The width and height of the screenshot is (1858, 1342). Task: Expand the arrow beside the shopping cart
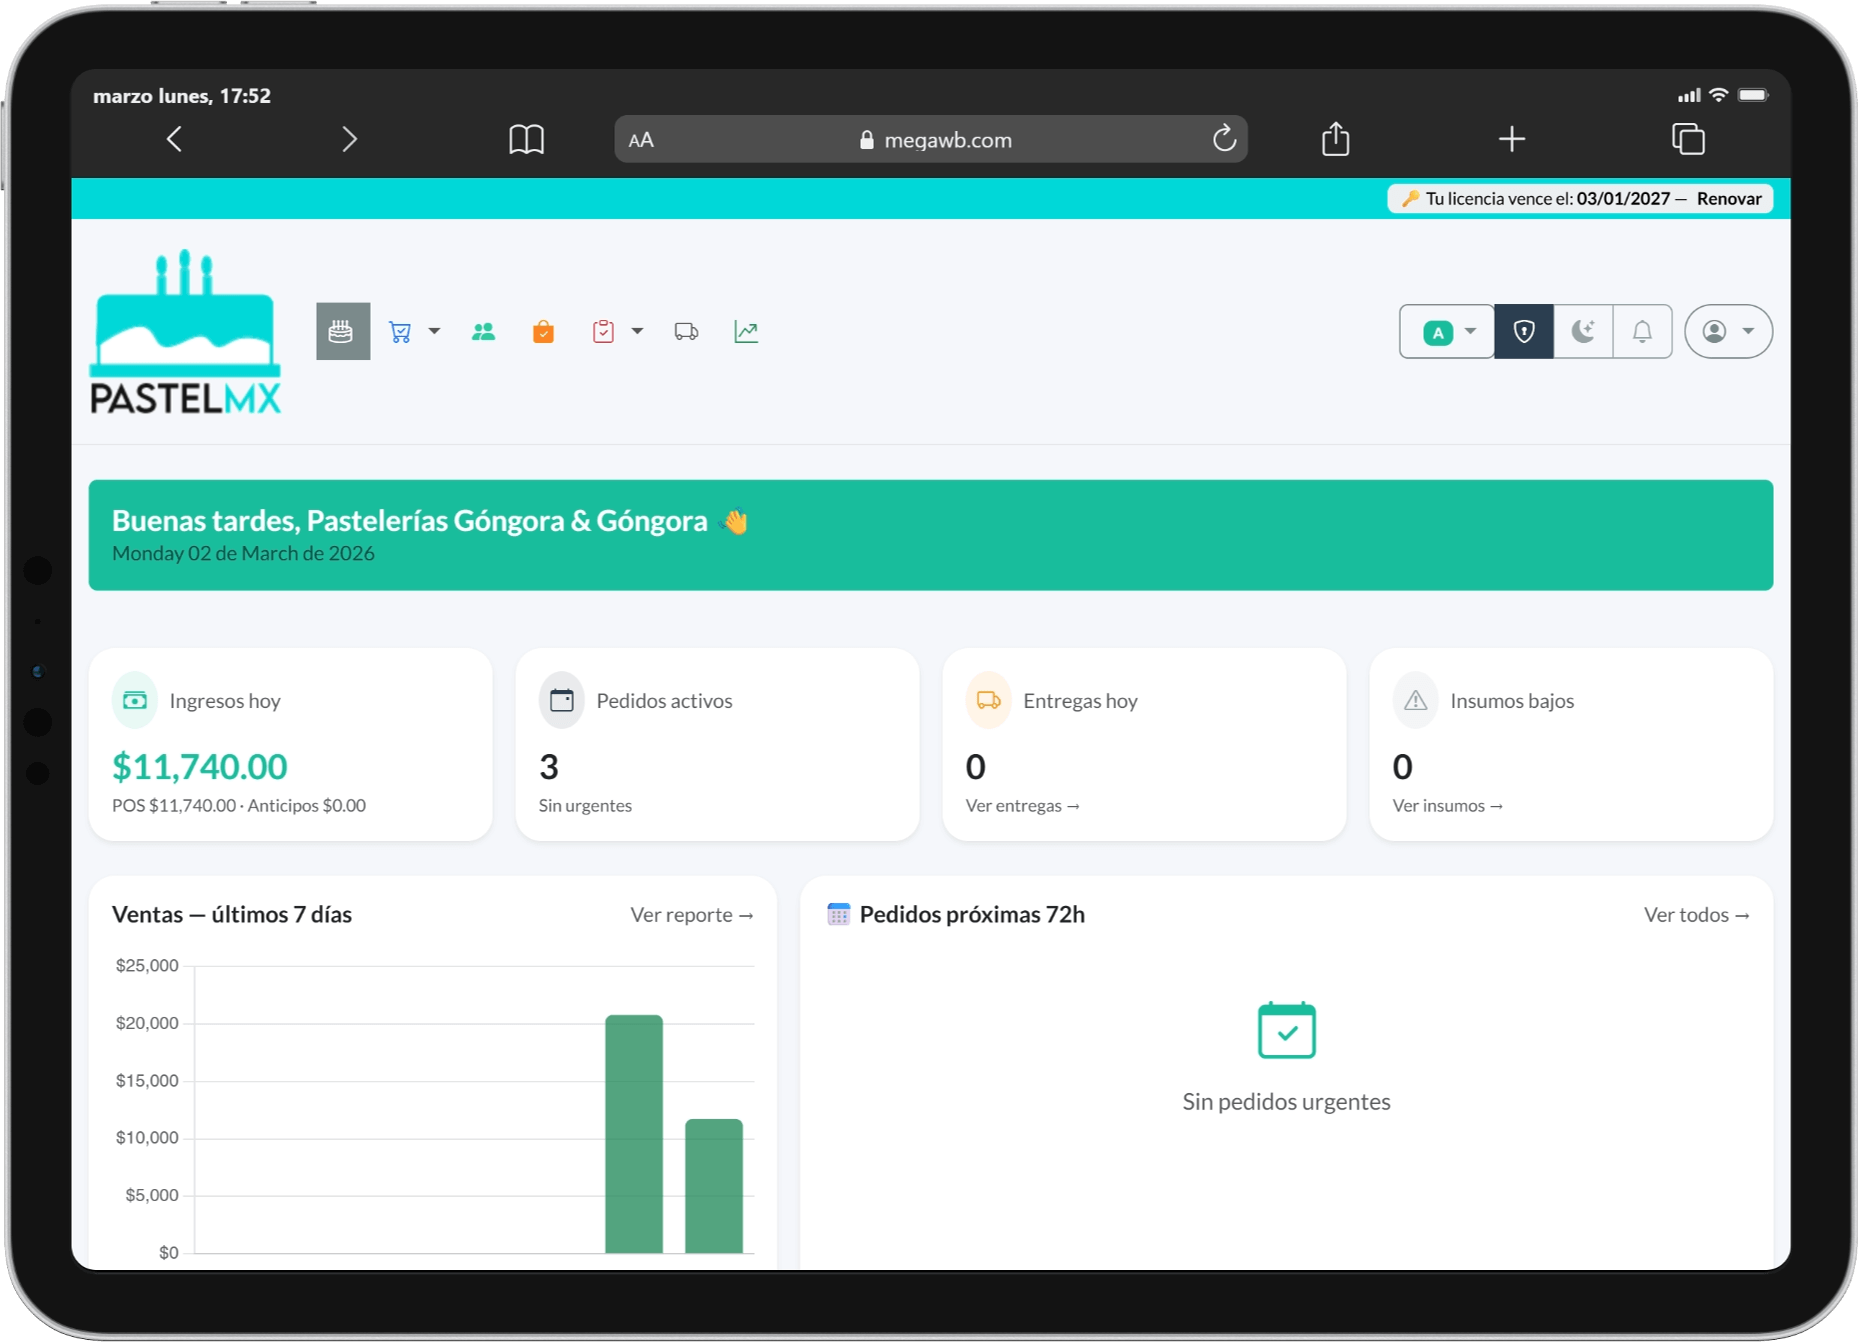click(x=434, y=331)
